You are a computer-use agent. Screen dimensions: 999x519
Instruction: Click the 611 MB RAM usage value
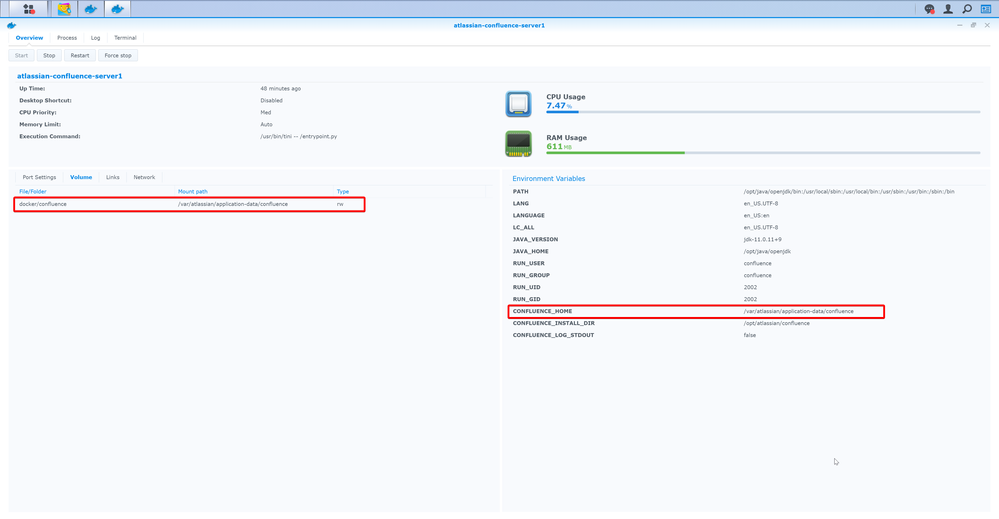559,146
